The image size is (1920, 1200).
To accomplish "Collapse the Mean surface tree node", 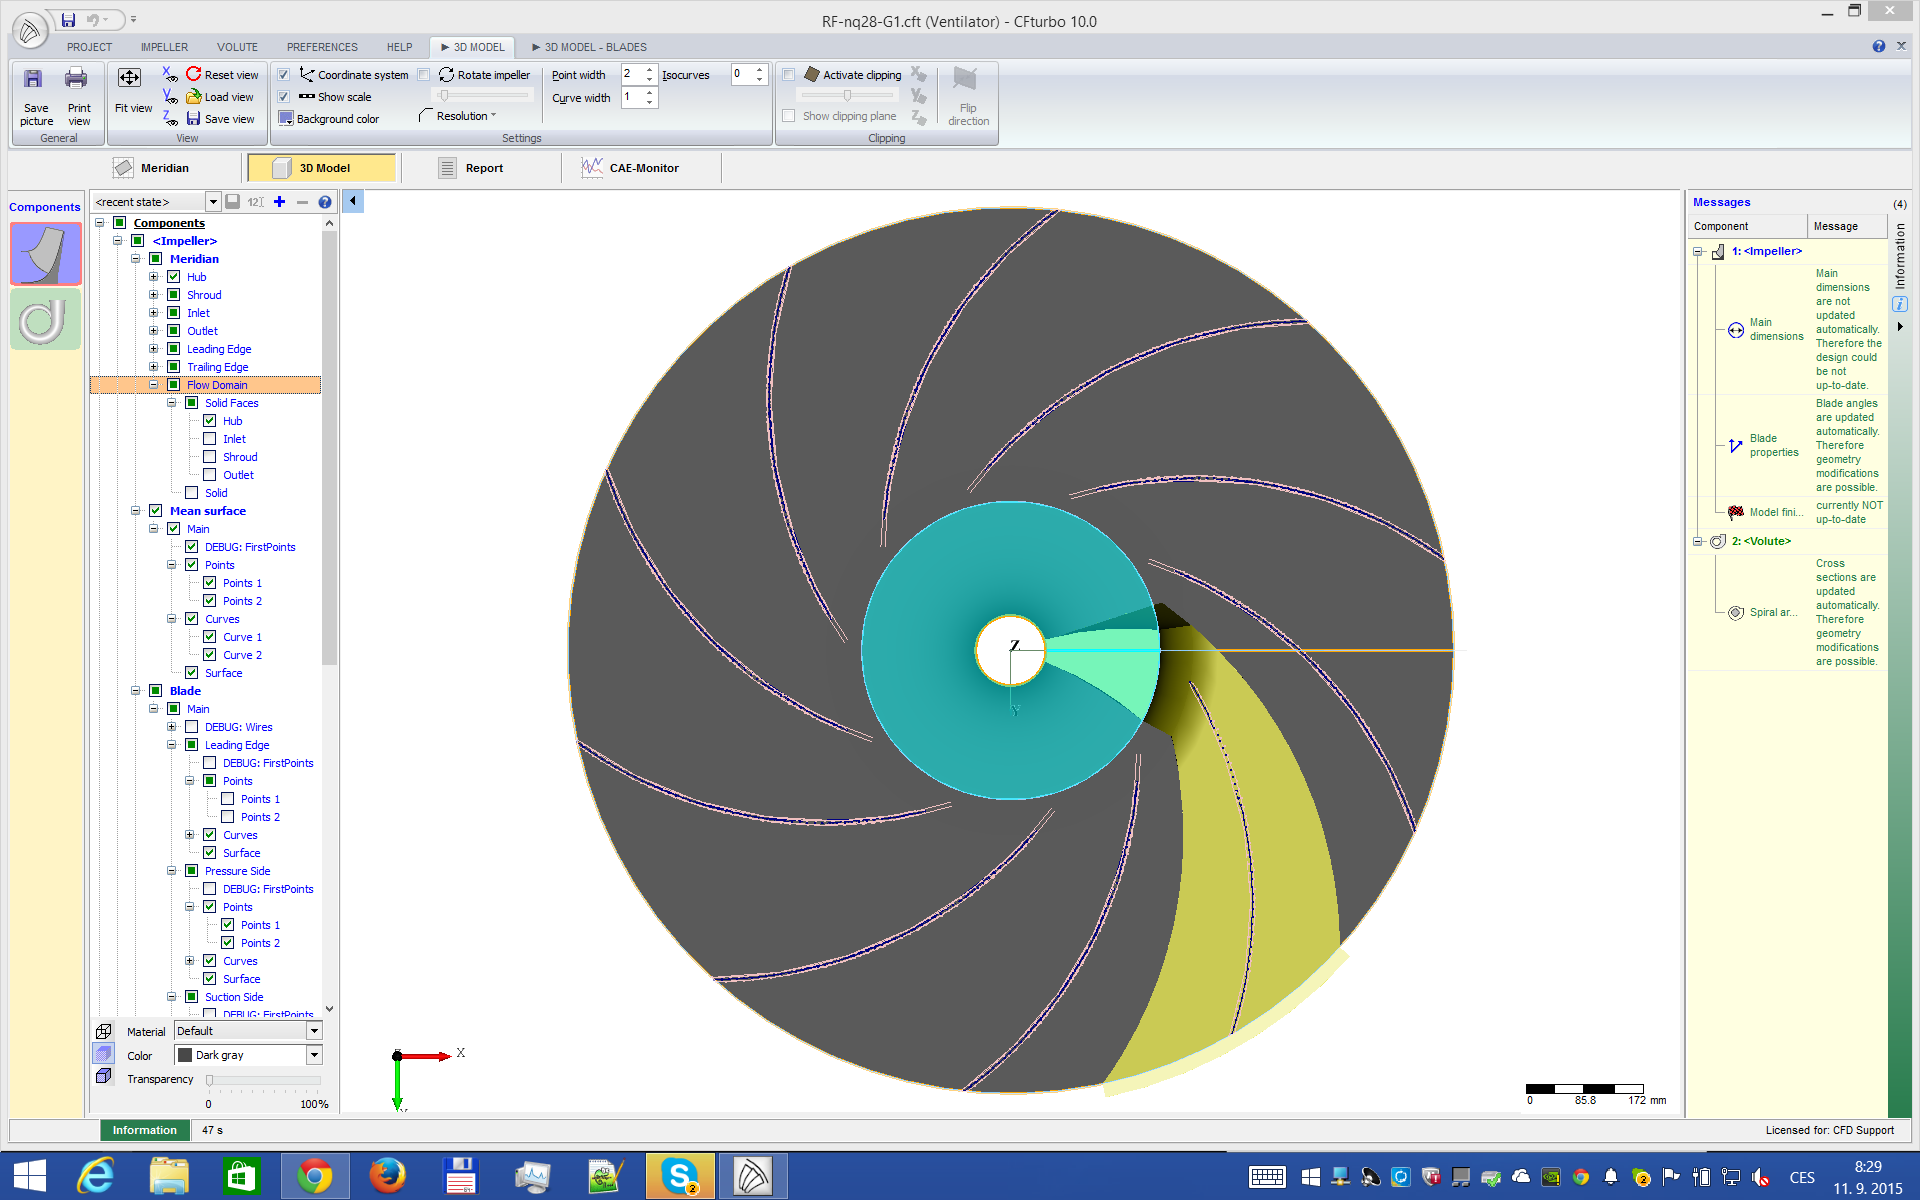I will (136, 511).
